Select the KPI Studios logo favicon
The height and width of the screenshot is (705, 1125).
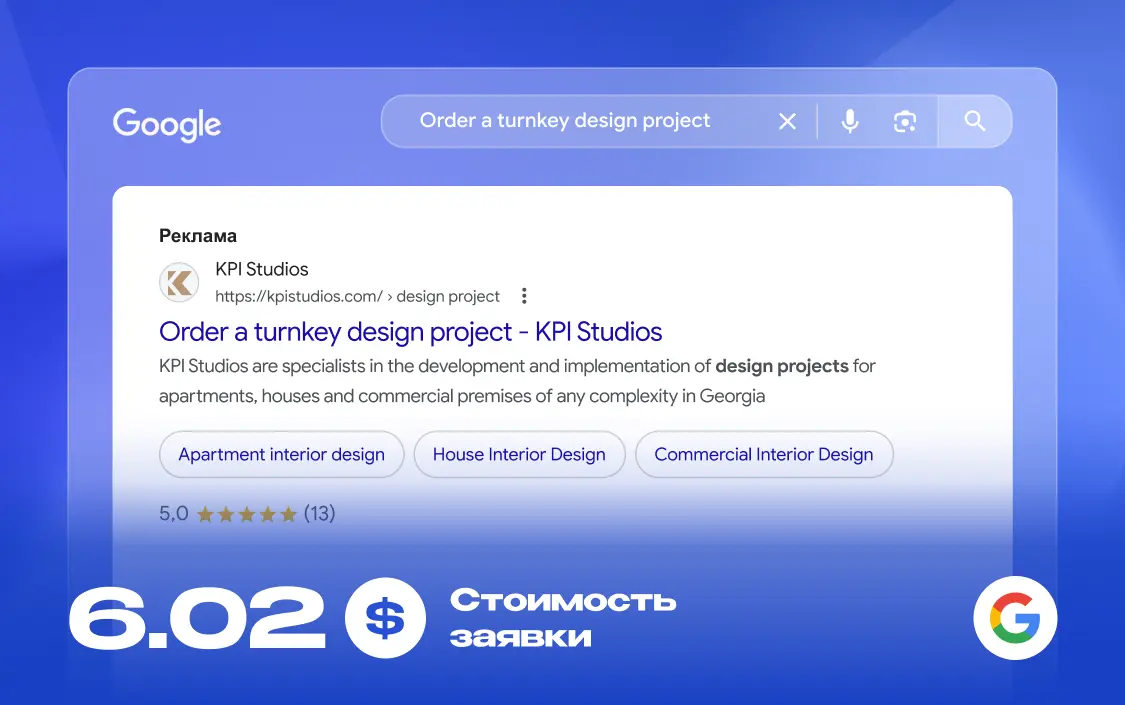click(179, 282)
